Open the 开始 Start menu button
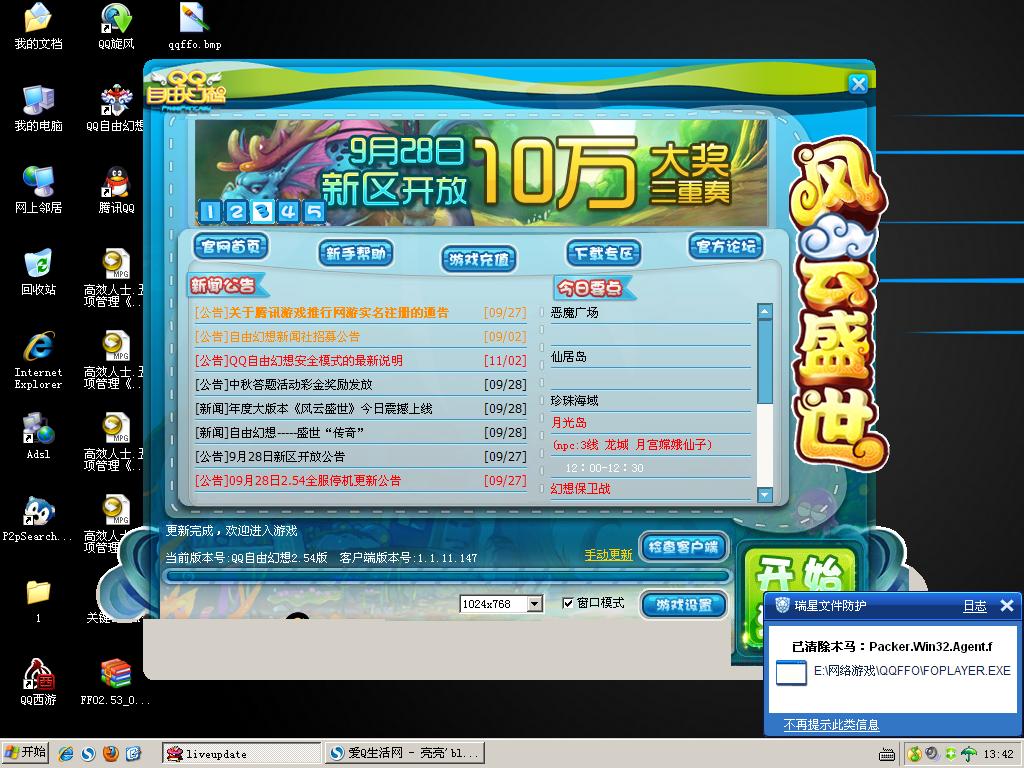 25,753
